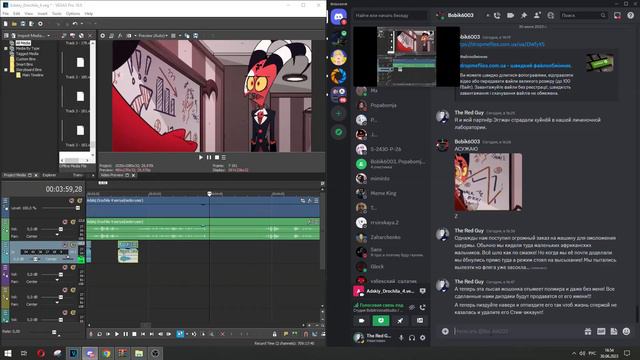This screenshot has width=640, height=360.
Task: Show pinned messages in Discord
Action: click(524, 16)
